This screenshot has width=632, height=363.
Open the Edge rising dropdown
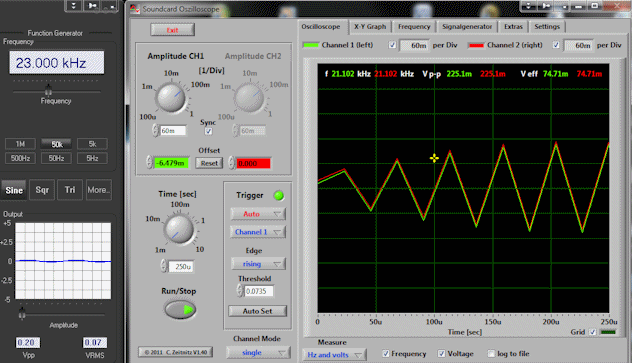pyautogui.click(x=258, y=264)
